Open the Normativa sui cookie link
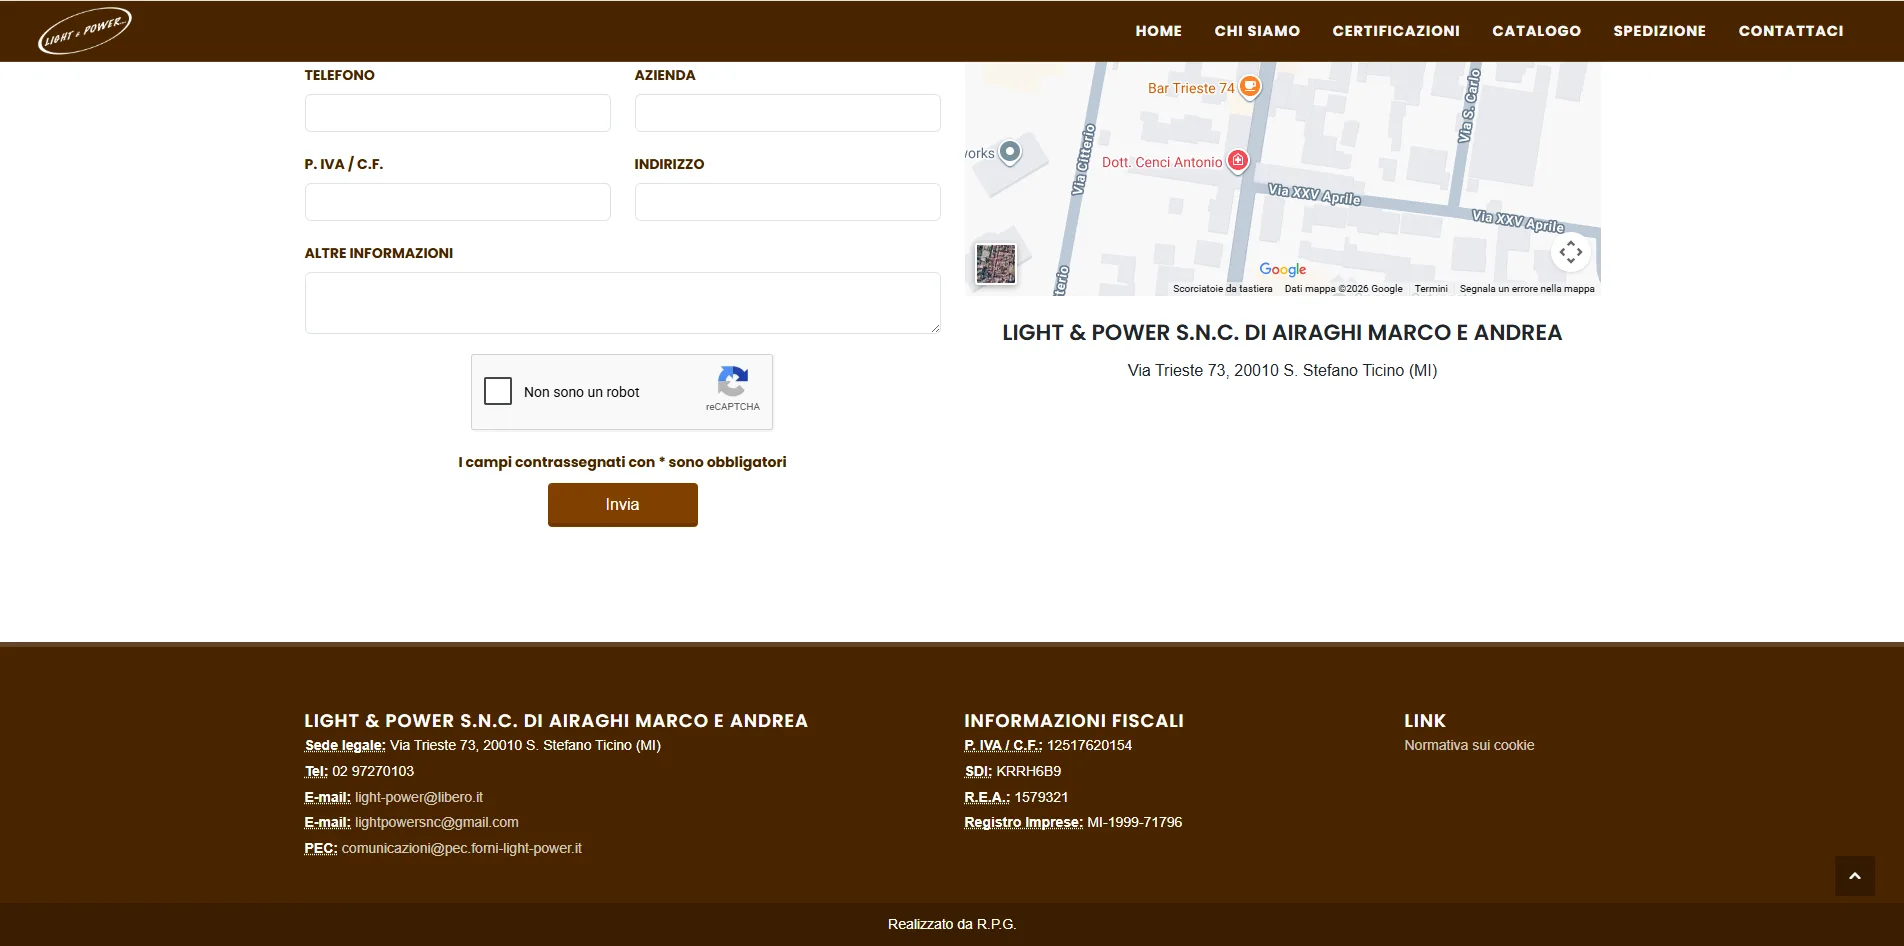 click(x=1469, y=745)
